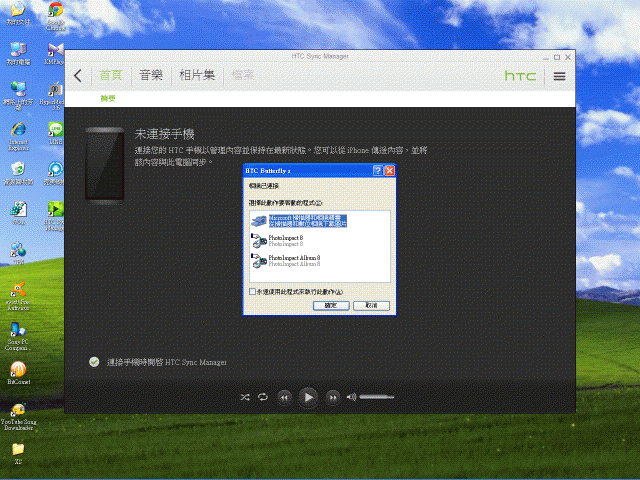Select the green 摘要 sub-tab
The image size is (640, 480).
(108, 98)
